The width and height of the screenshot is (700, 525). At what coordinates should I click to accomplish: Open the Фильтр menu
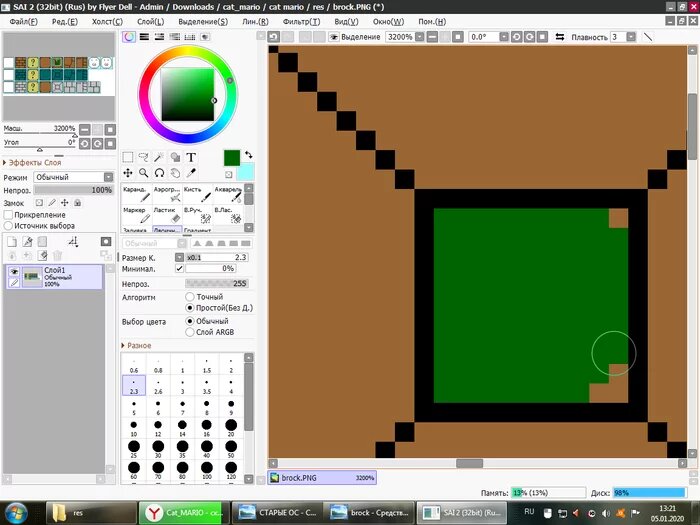click(301, 21)
